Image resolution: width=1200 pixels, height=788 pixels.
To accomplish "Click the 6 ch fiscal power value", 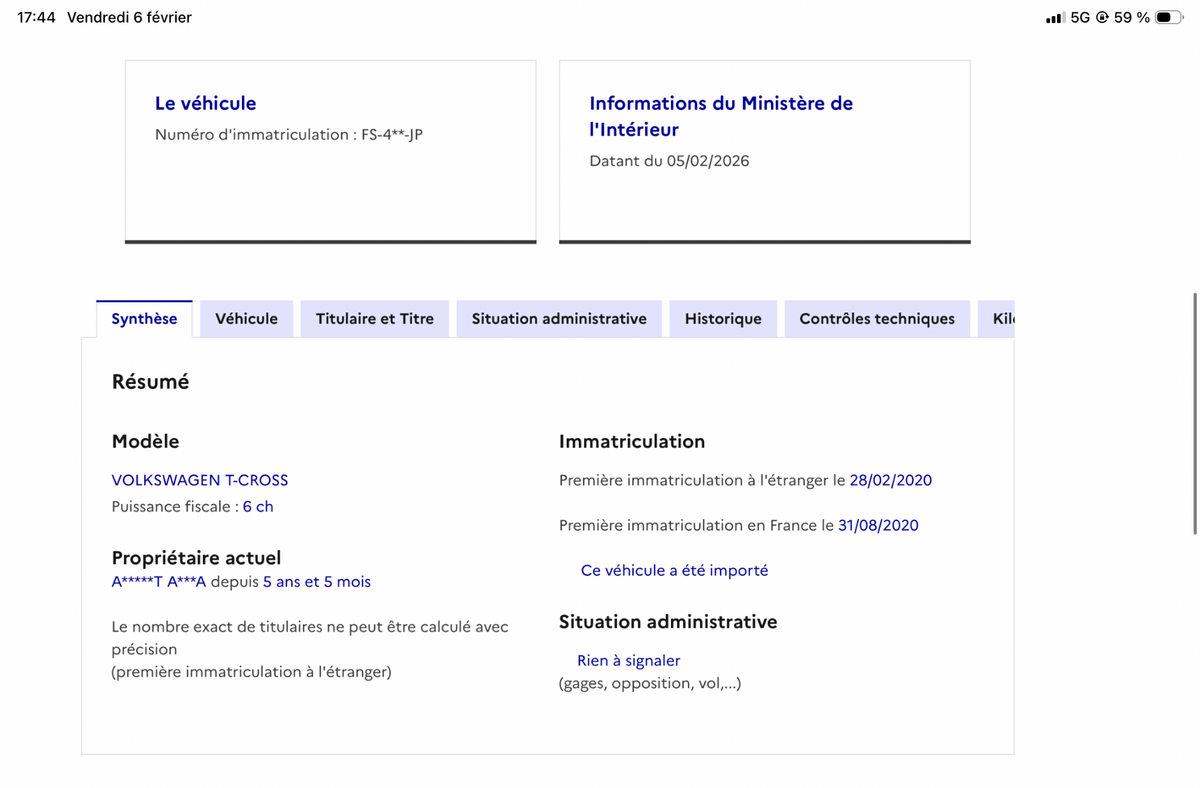I will tap(258, 506).
